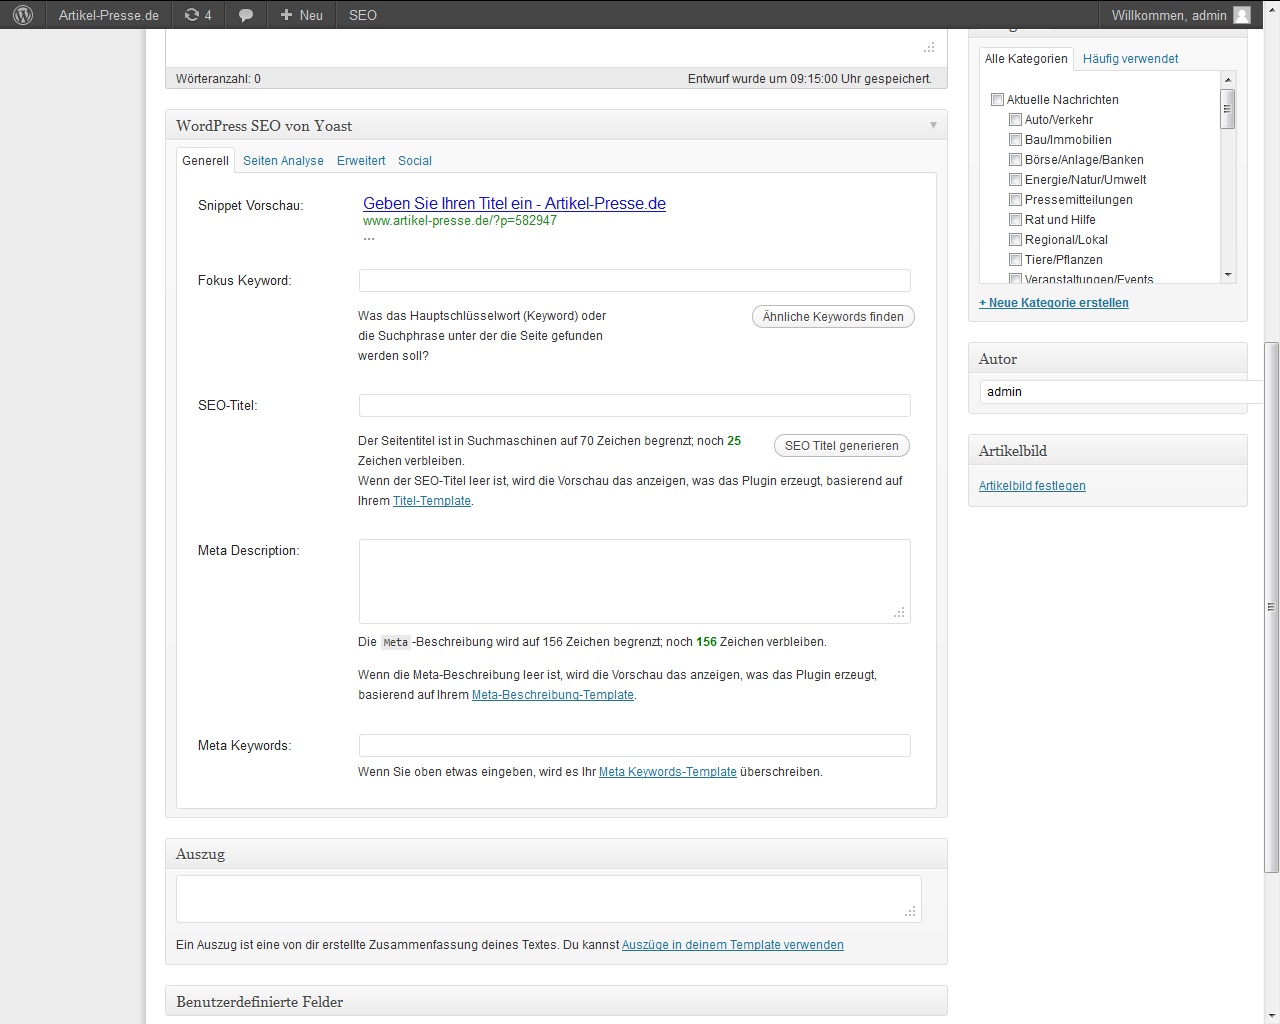The image size is (1280, 1024).
Task: Check the Regional/Lokal category
Action: click(x=1015, y=239)
